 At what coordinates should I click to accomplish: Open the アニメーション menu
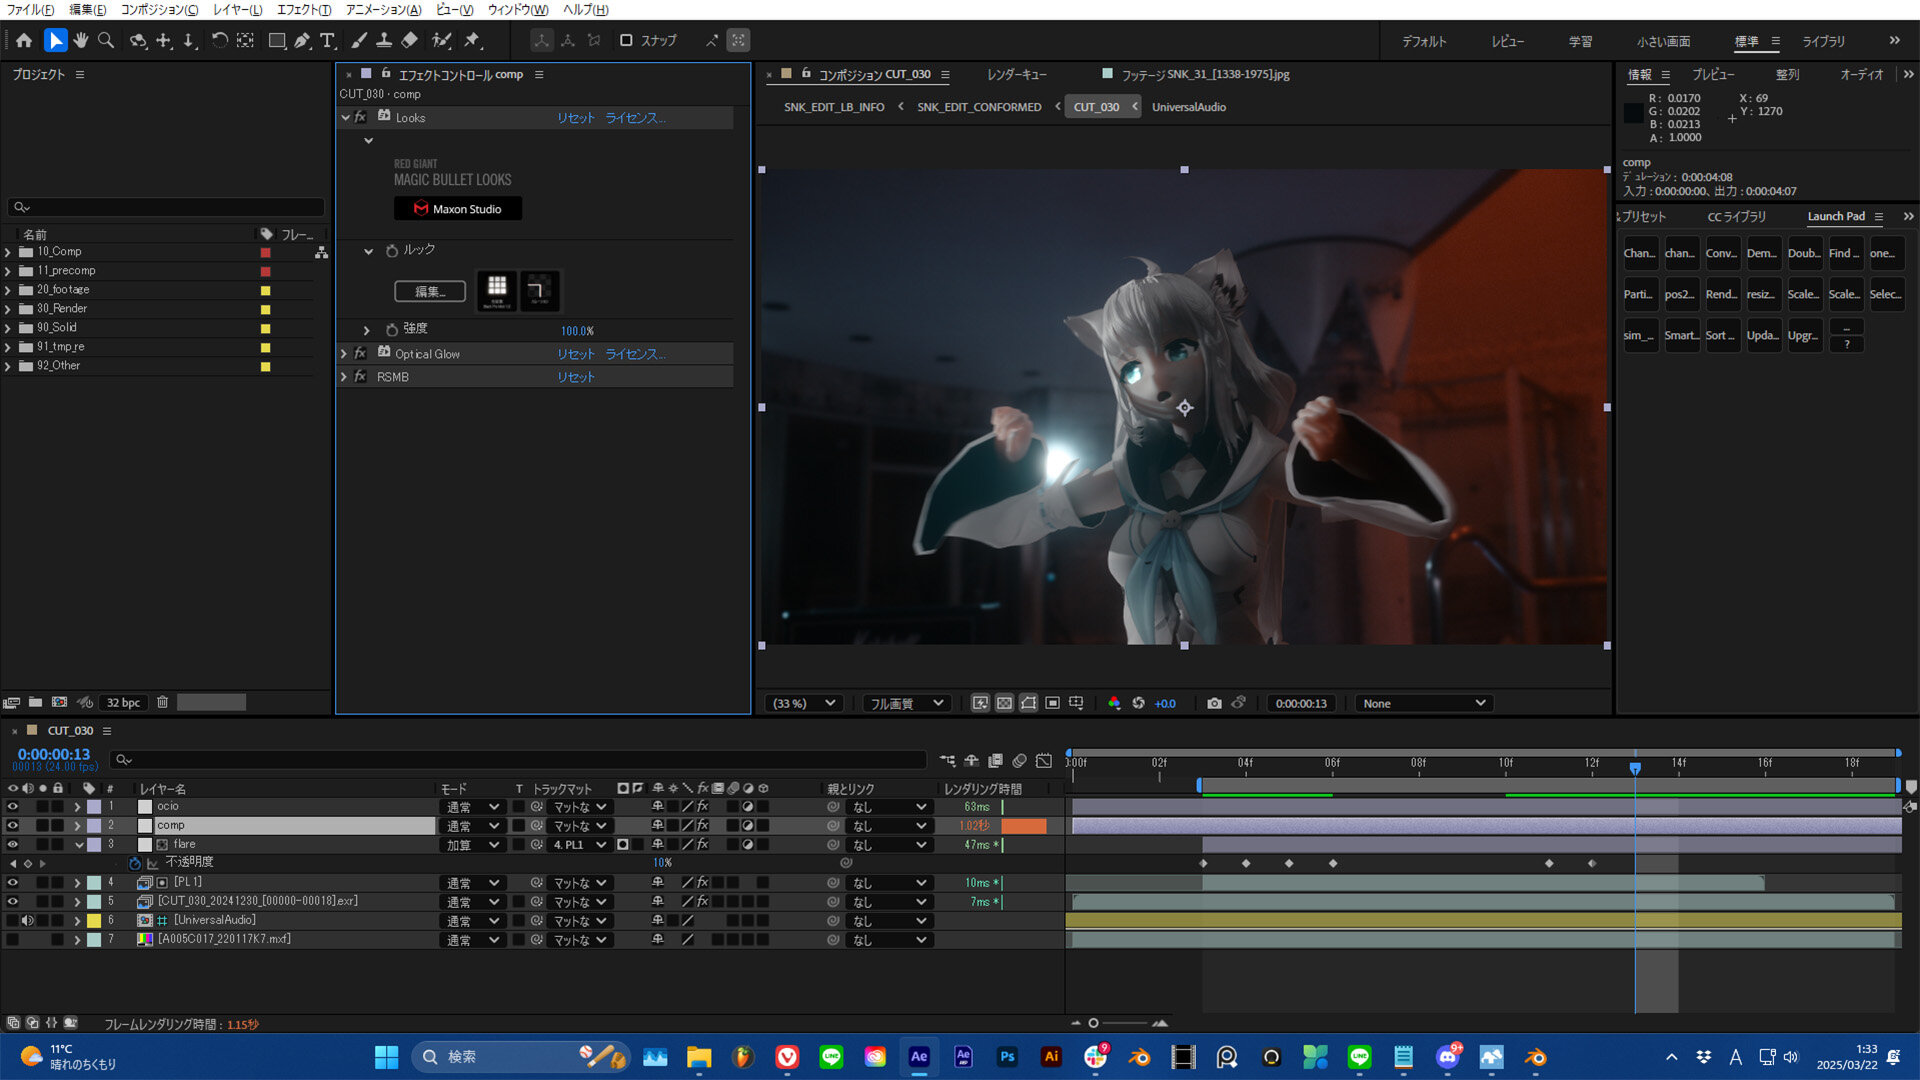tap(384, 9)
